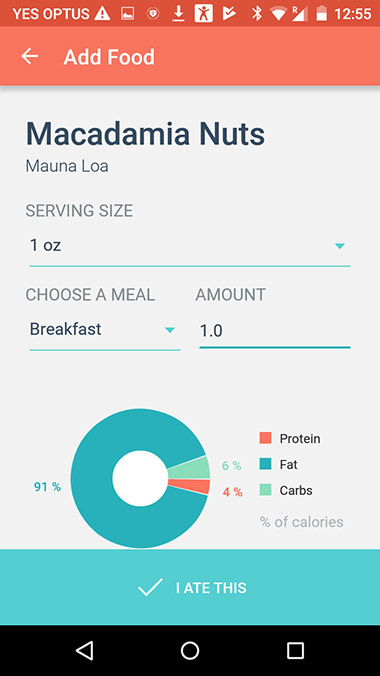Tap the Android home circle button
This screenshot has width=380, height=676.
point(190,650)
